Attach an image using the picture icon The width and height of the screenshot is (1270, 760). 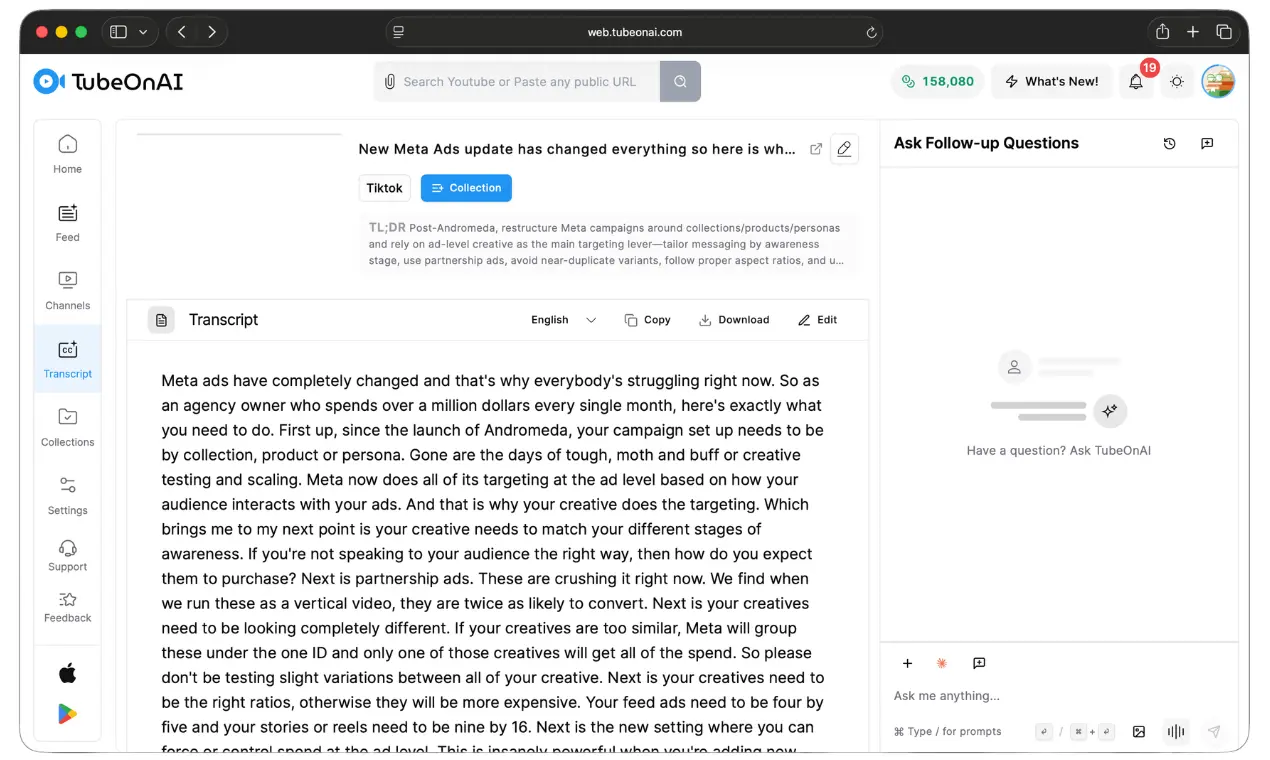coord(1138,731)
